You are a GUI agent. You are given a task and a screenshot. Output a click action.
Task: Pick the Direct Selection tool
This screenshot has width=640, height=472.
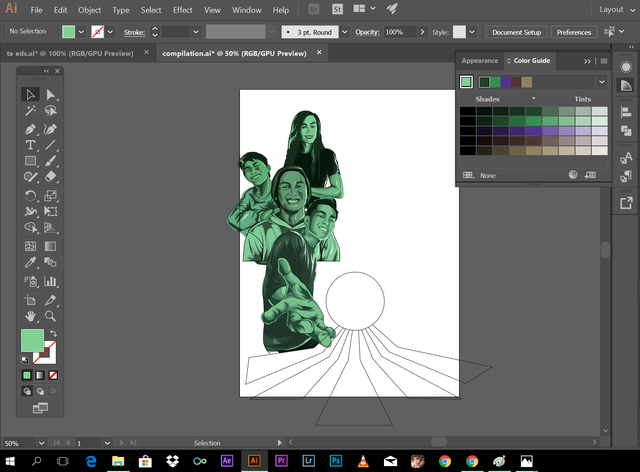pyautogui.click(x=50, y=94)
